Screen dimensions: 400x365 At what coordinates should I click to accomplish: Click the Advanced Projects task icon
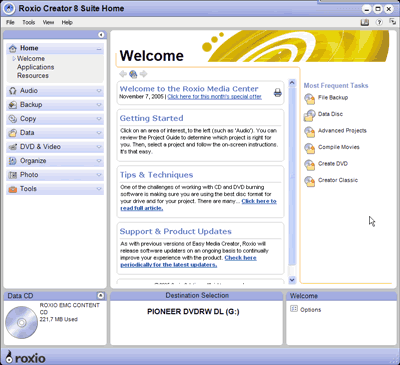pos(310,132)
